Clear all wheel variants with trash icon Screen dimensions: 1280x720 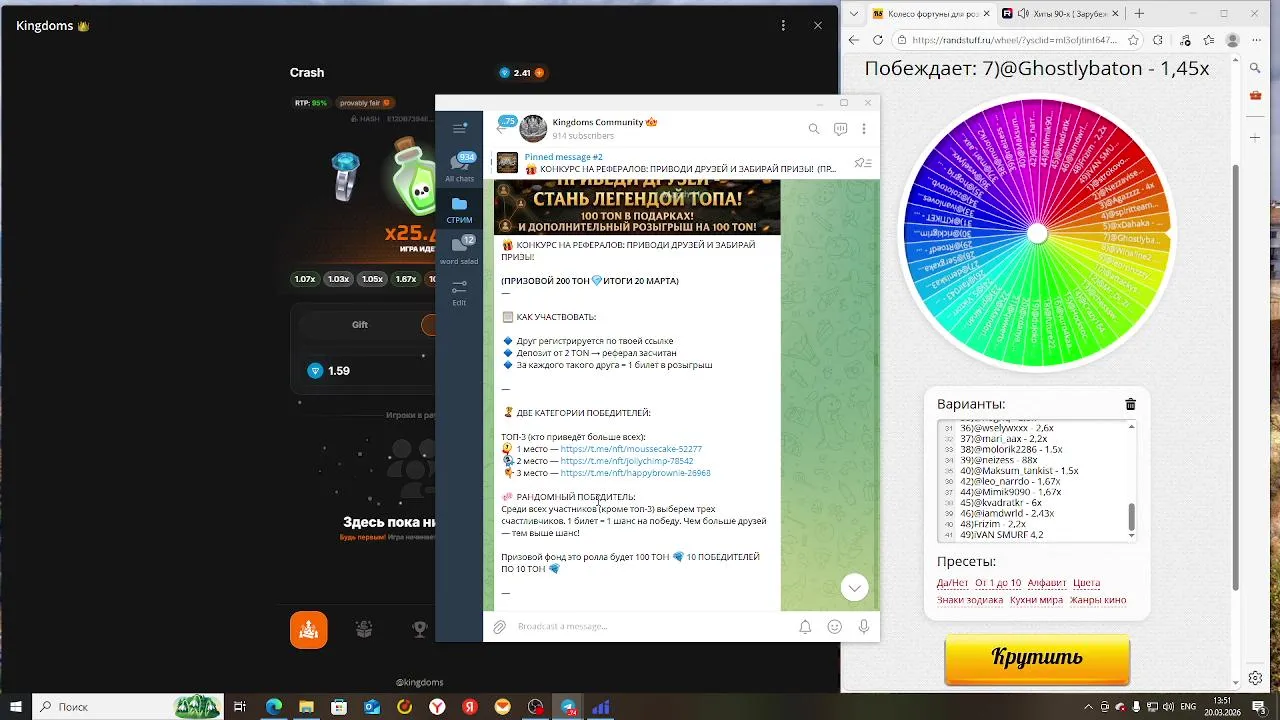(1130, 404)
